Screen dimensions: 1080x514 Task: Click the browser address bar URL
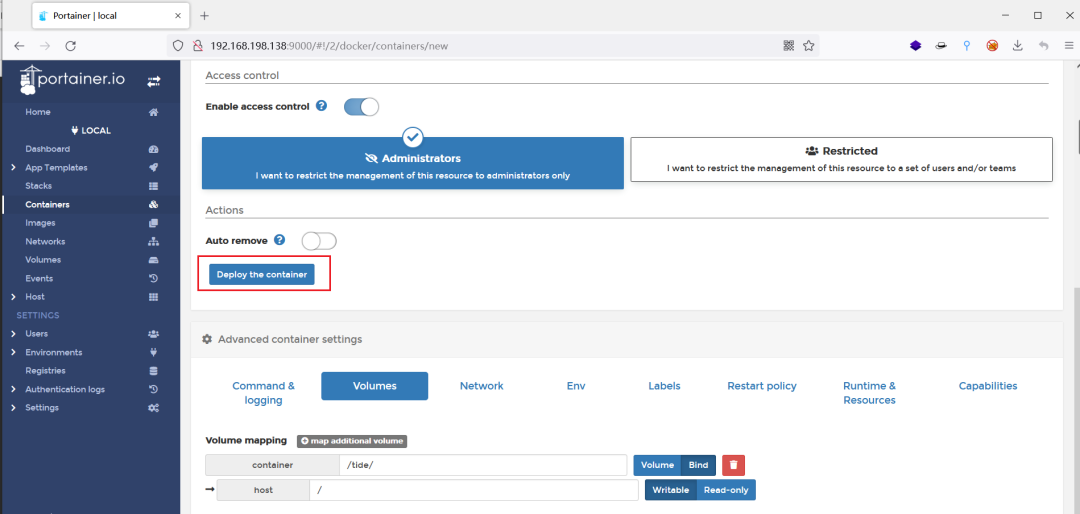point(331,45)
